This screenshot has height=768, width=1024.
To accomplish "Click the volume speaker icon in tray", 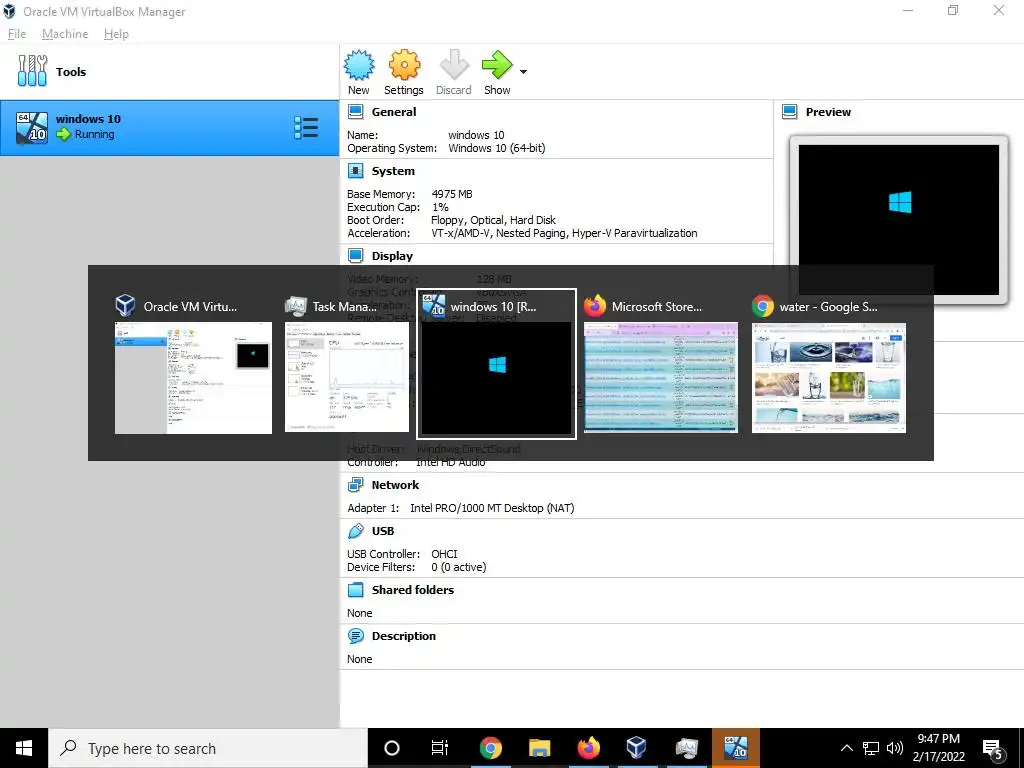I will (895, 748).
